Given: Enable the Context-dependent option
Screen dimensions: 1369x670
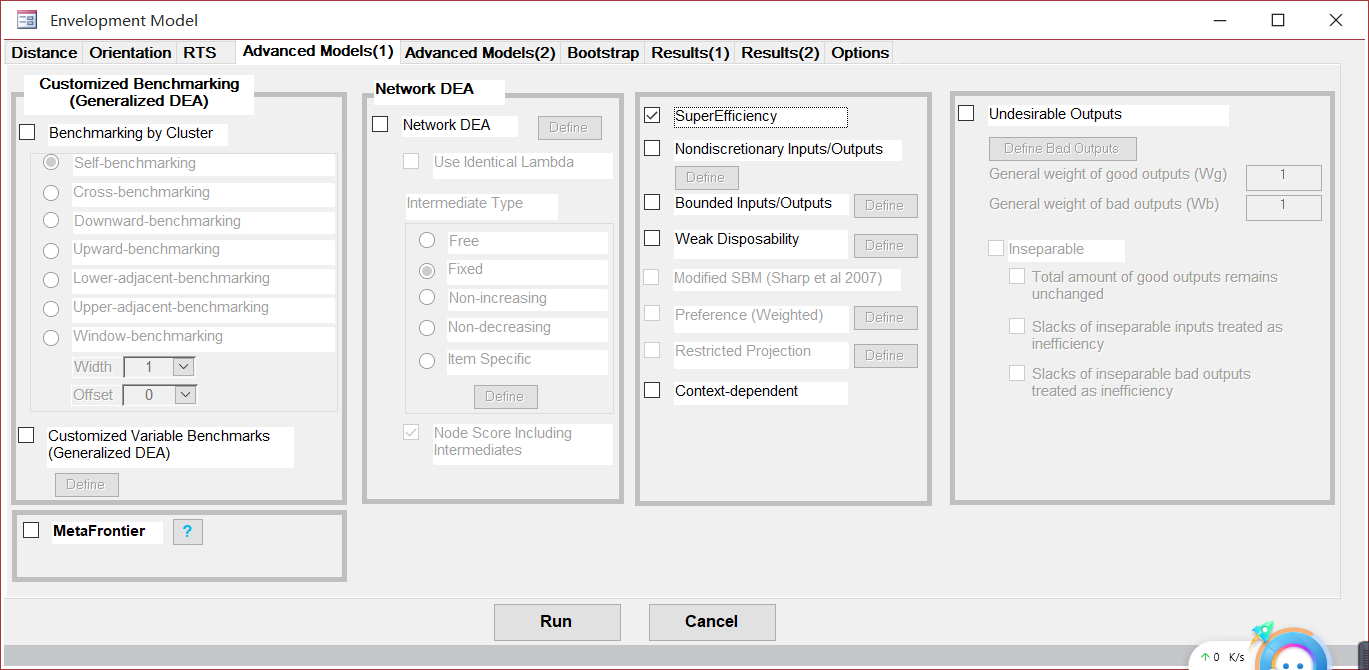Looking at the screenshot, I should click(x=652, y=391).
